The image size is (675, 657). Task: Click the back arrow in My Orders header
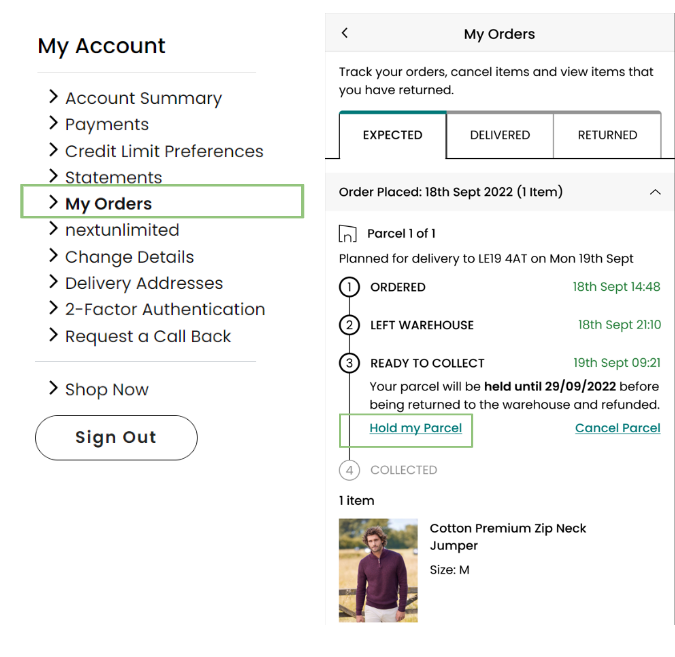pyautogui.click(x=345, y=33)
